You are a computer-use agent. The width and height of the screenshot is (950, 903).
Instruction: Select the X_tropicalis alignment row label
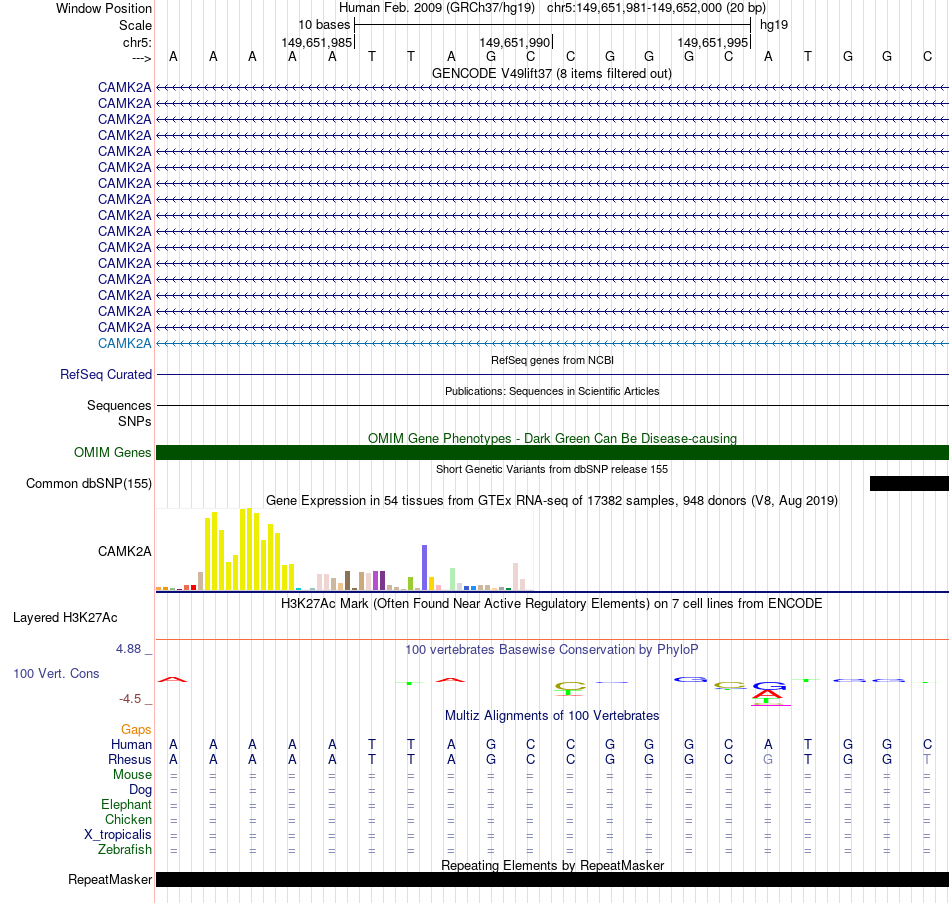tap(118, 835)
